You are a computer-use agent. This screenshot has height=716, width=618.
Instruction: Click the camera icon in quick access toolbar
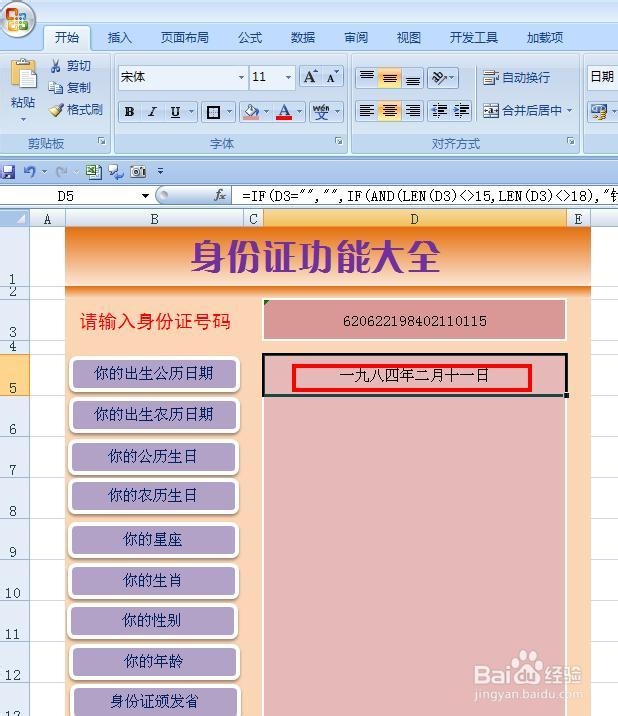(138, 172)
